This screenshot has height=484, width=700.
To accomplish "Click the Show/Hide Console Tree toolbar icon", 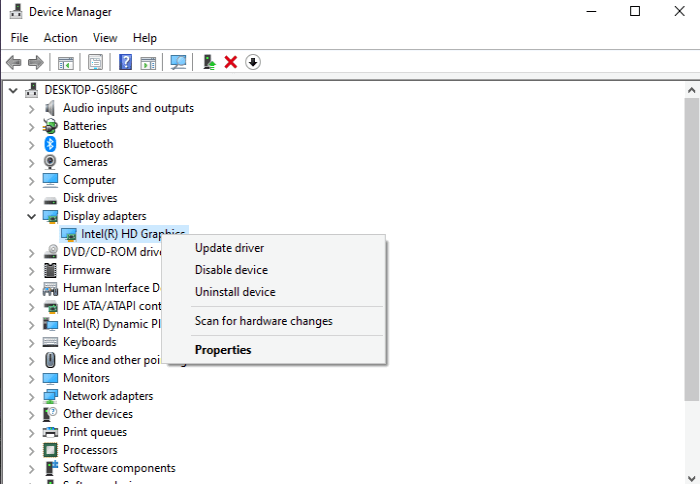I will tap(66, 63).
